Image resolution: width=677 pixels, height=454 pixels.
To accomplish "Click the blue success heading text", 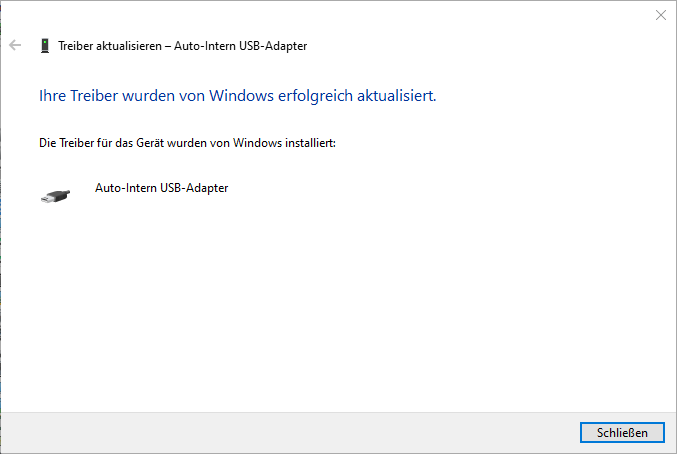I will 237,97.
